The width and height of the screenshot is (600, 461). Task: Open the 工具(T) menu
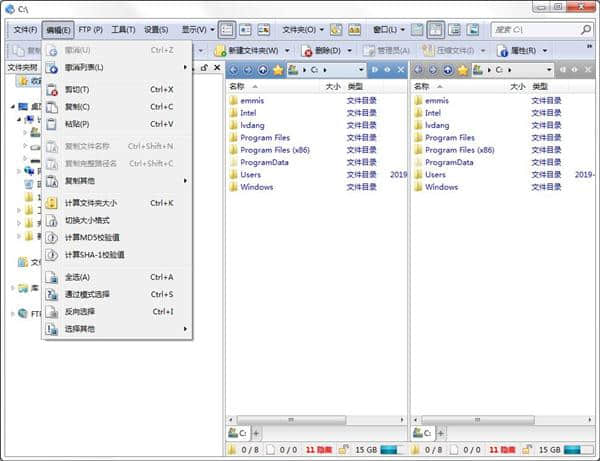tap(123, 30)
